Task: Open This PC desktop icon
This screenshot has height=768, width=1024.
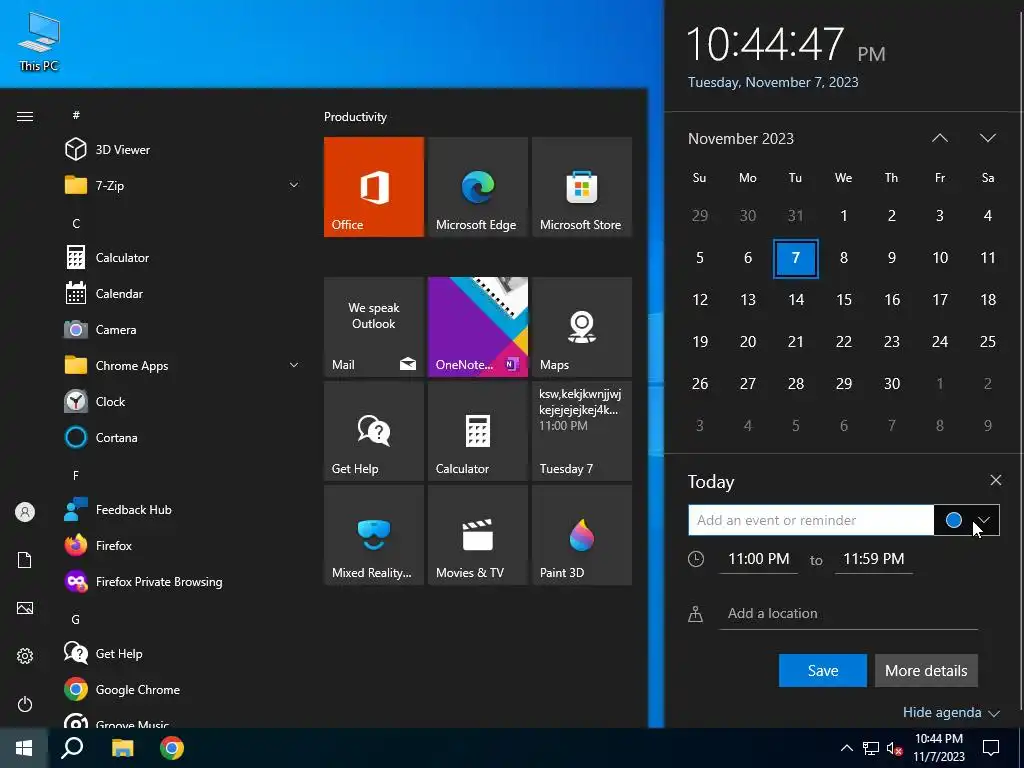Action: point(39,41)
